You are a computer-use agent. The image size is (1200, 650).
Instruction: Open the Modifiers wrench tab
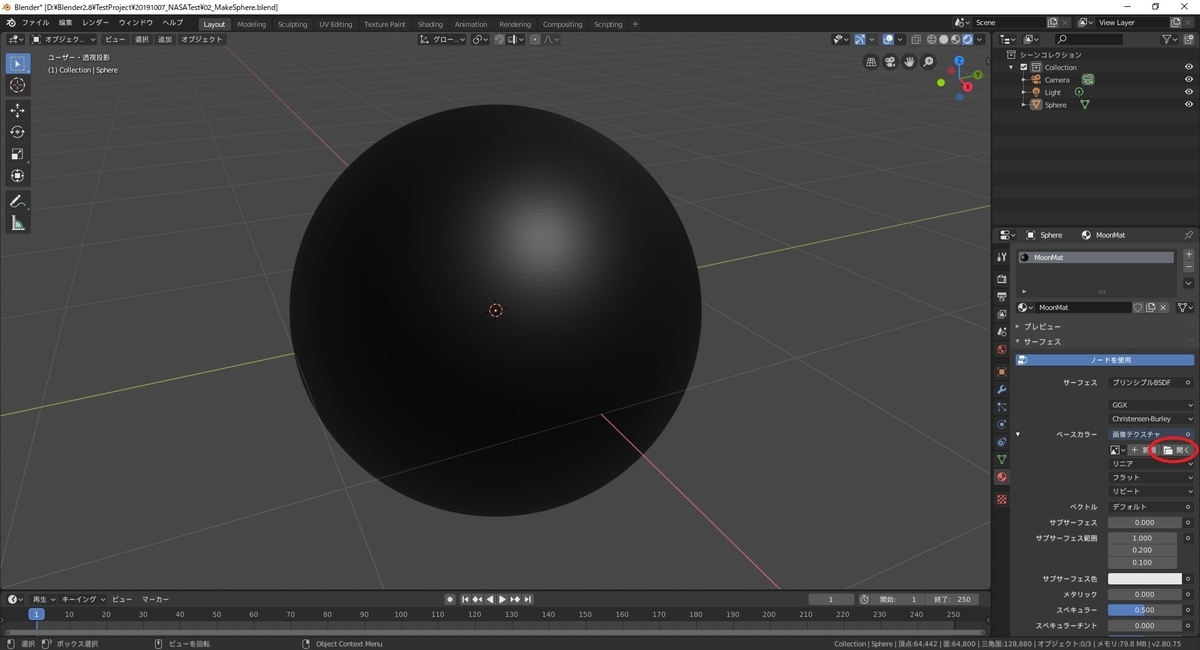point(1001,389)
